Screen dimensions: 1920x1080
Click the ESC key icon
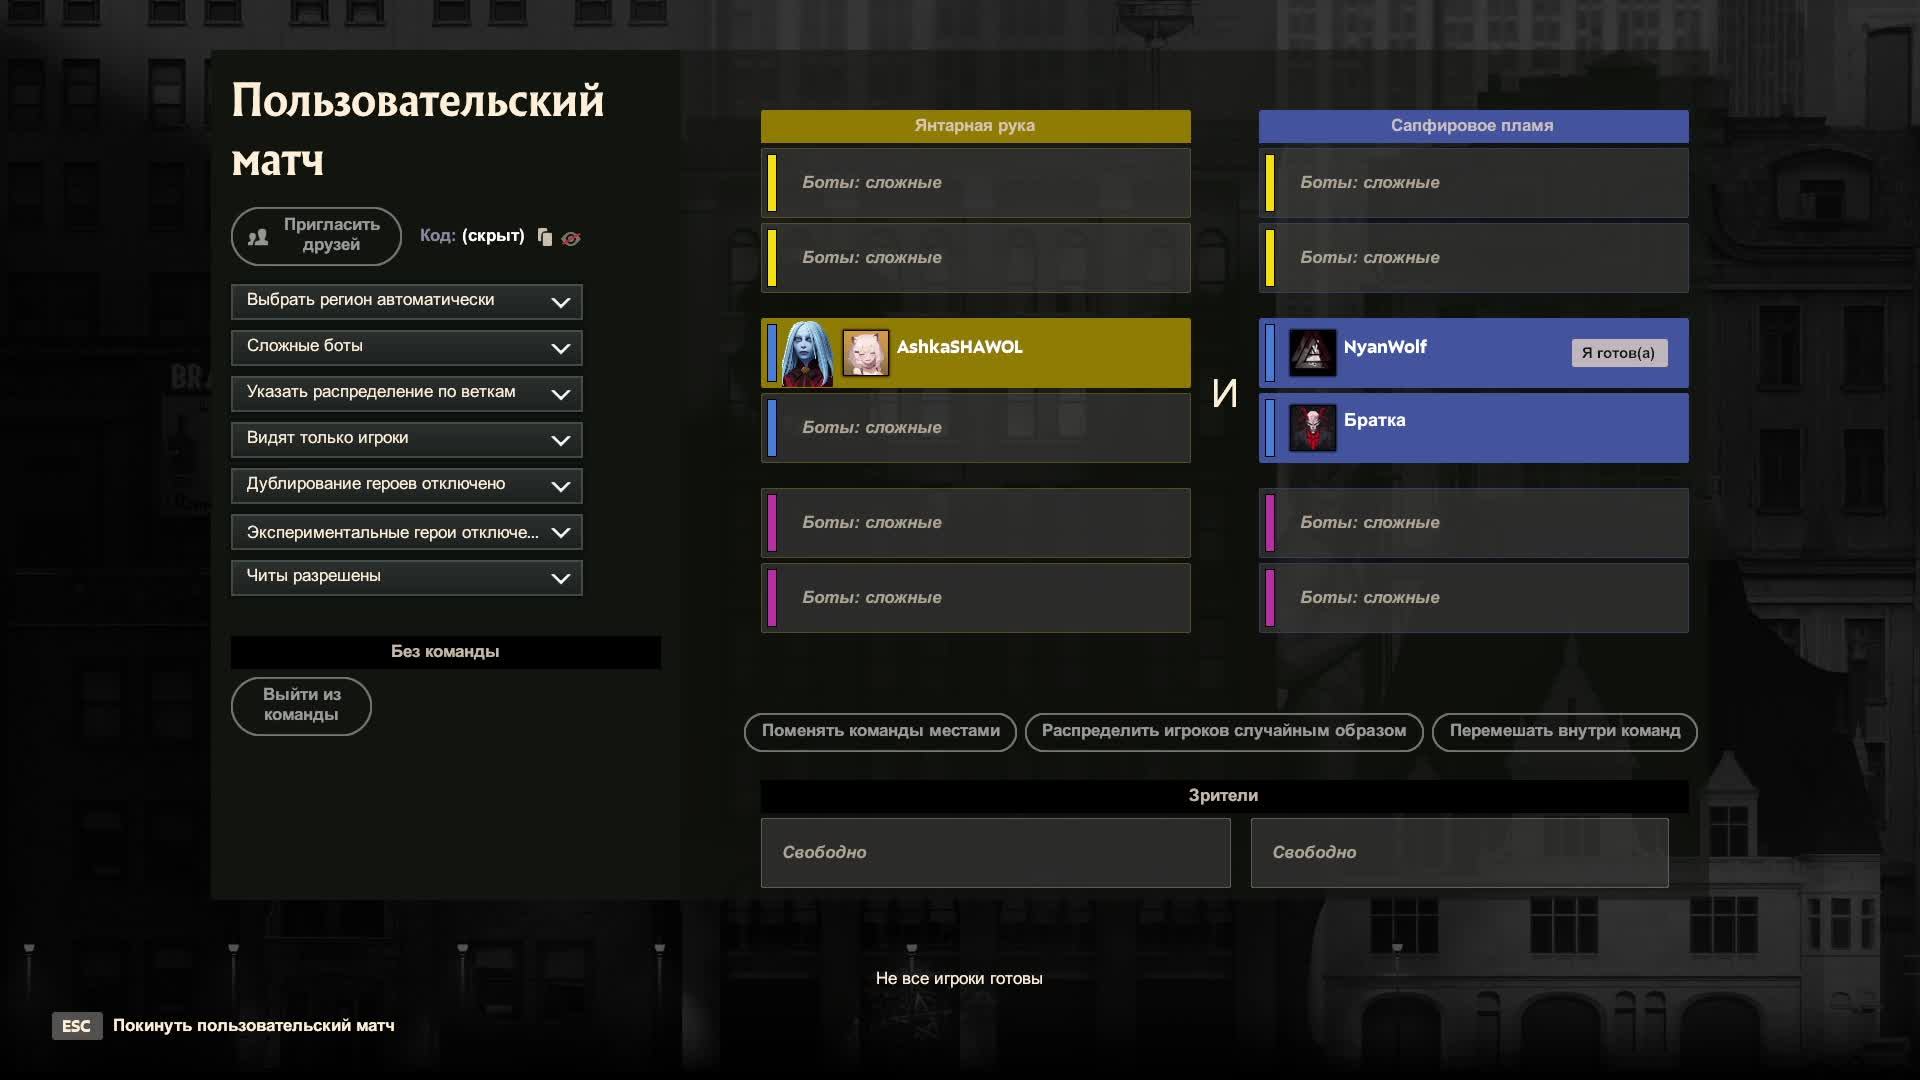pos(76,1026)
